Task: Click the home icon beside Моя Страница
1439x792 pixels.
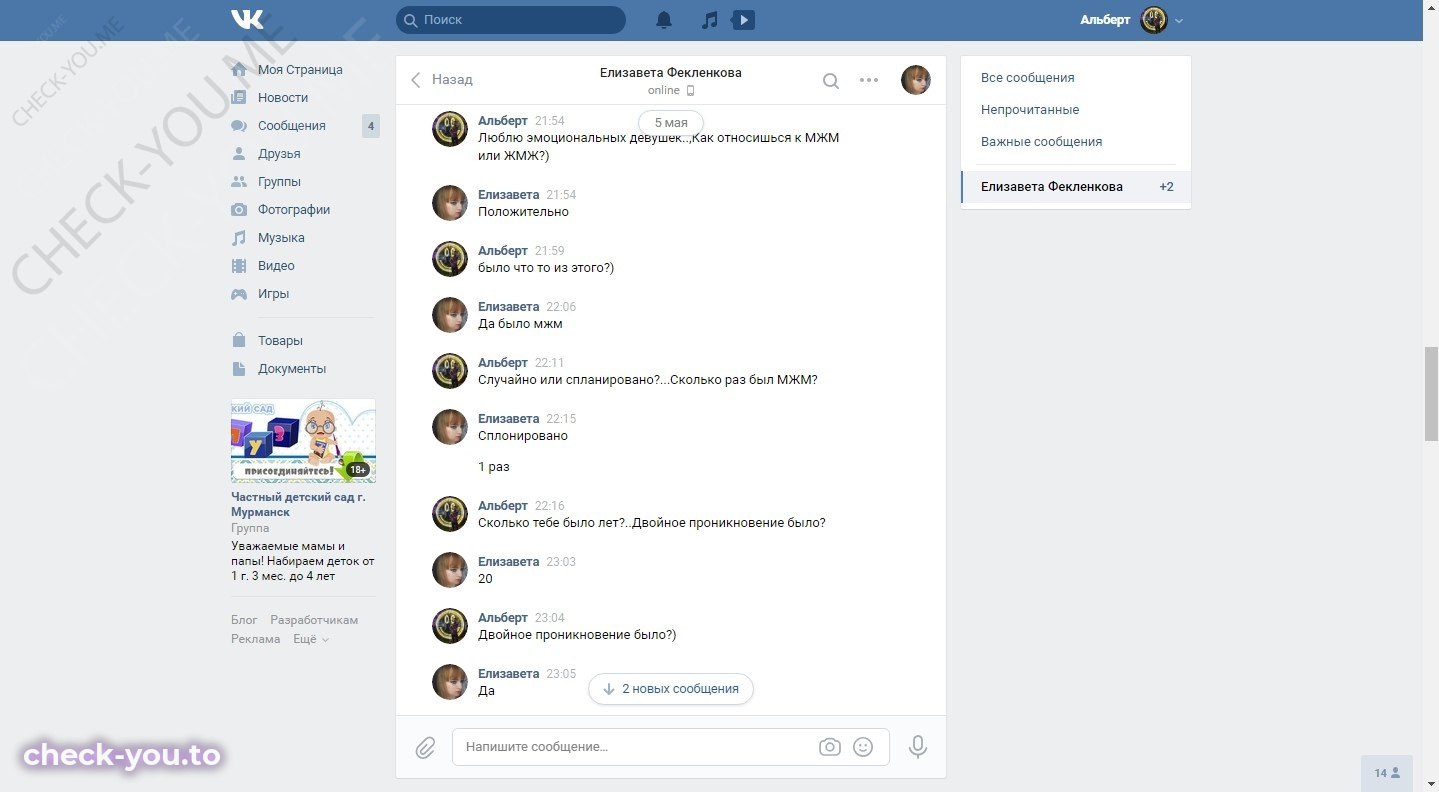Action: pyautogui.click(x=239, y=70)
